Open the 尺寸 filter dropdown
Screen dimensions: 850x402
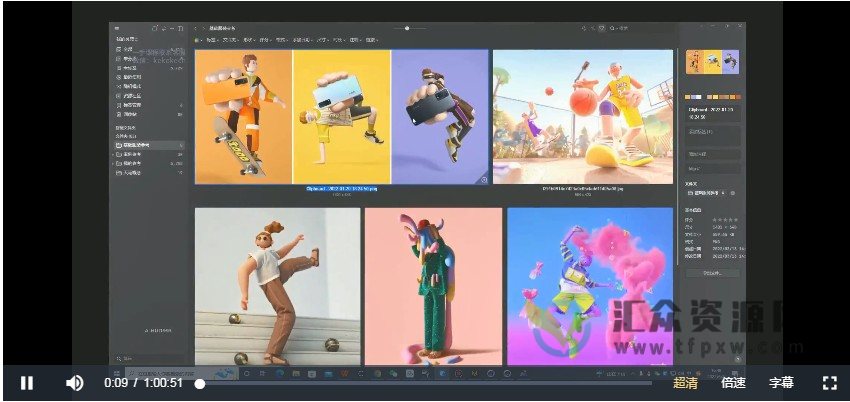[x=322, y=40]
